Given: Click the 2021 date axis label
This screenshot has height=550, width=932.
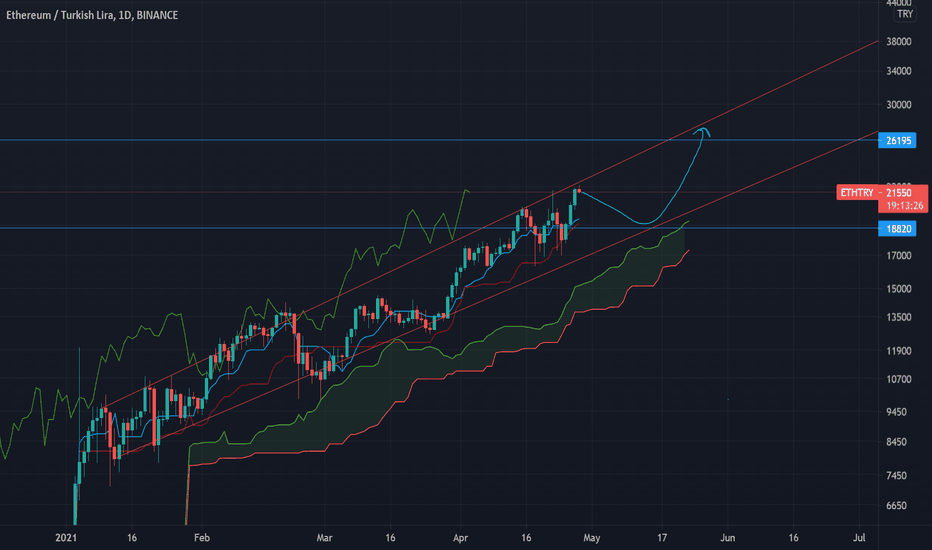Looking at the screenshot, I should (x=66, y=538).
